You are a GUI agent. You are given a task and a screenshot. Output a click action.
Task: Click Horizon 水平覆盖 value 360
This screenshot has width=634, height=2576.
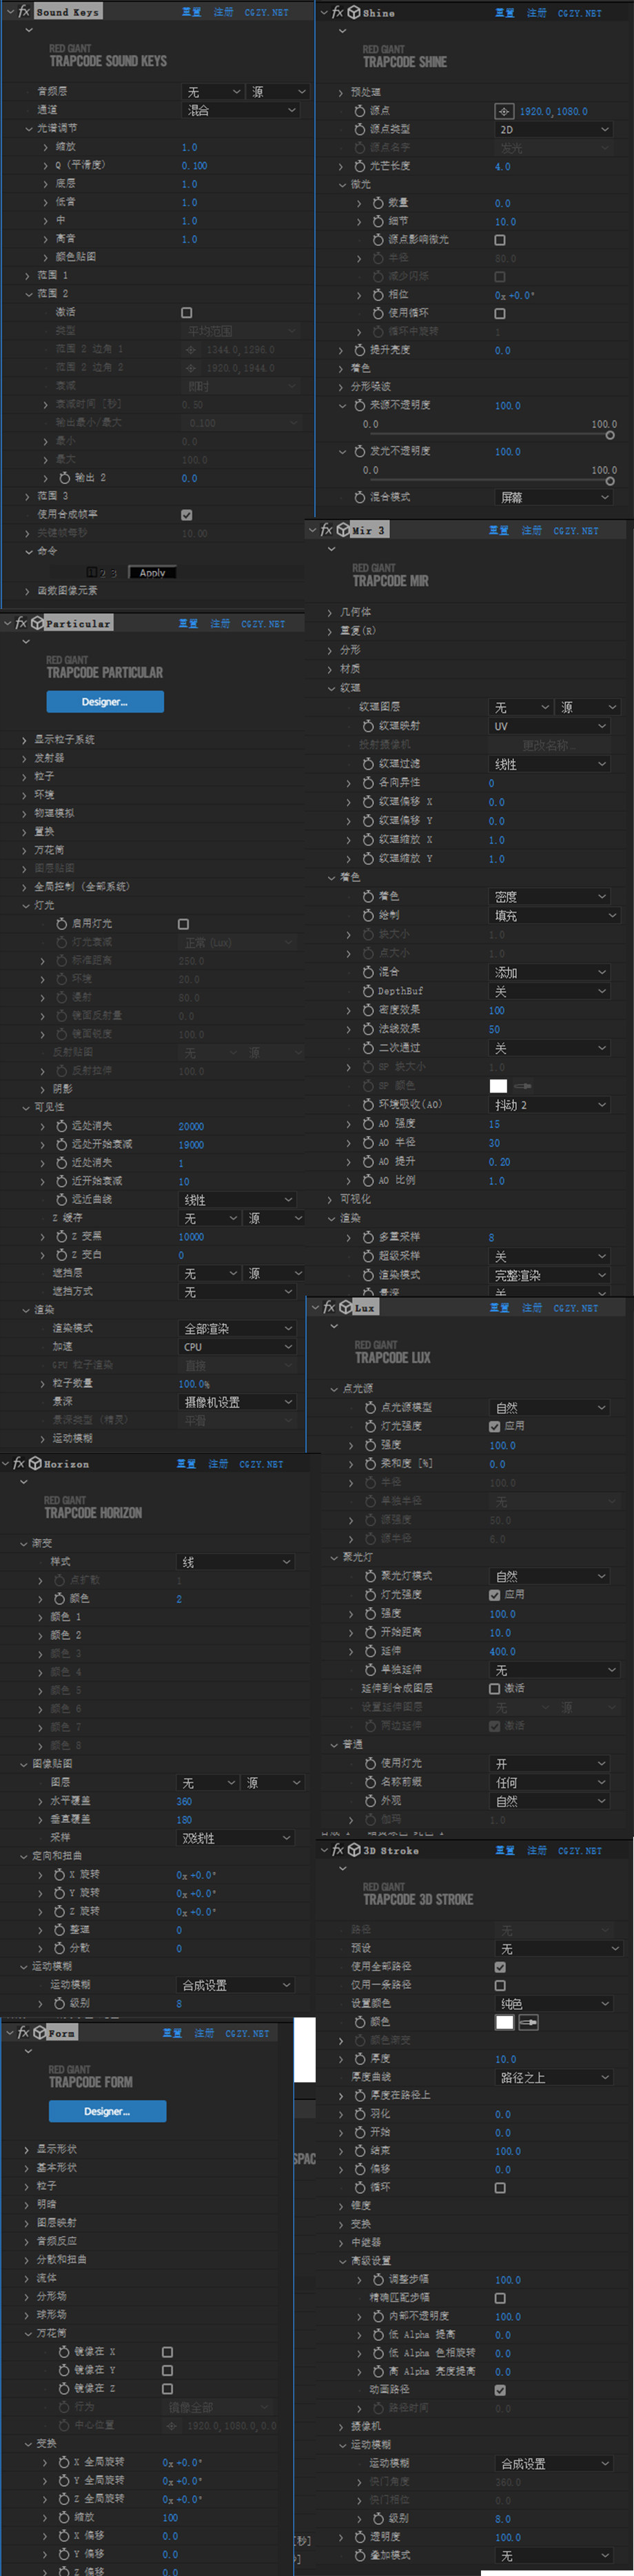click(184, 1801)
